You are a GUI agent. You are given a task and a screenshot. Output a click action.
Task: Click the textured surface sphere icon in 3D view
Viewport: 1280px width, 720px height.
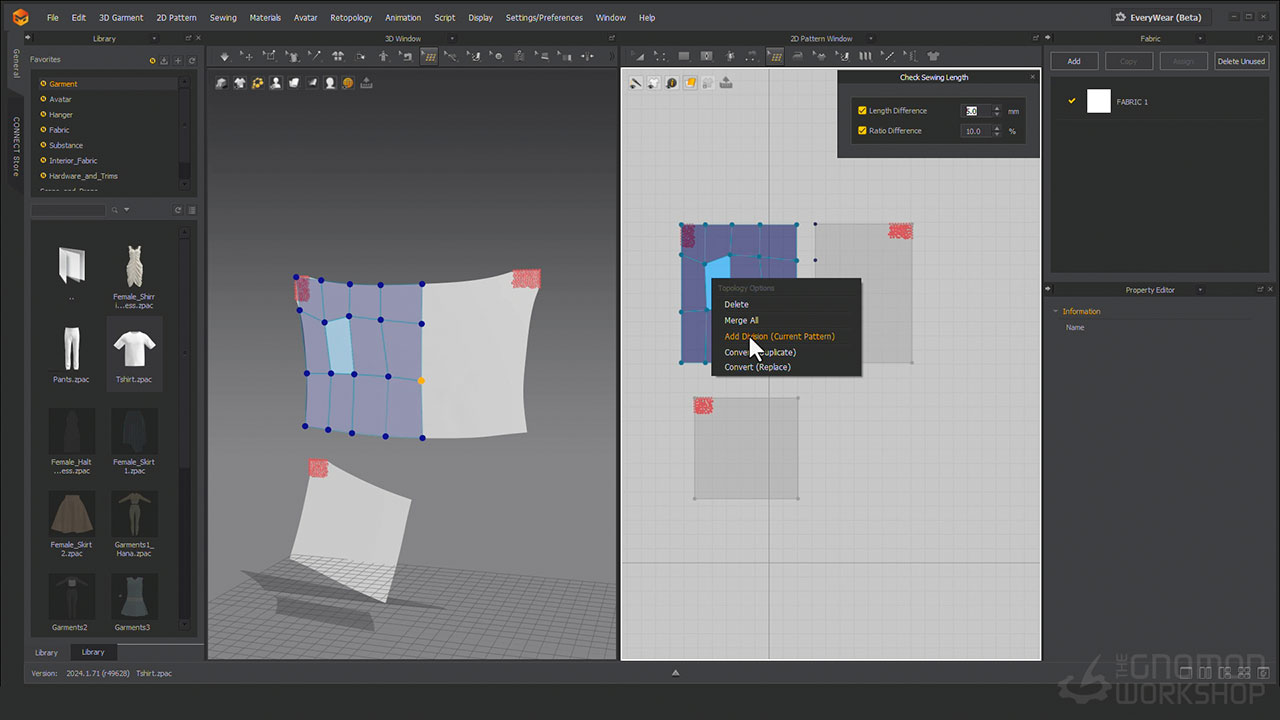348,83
